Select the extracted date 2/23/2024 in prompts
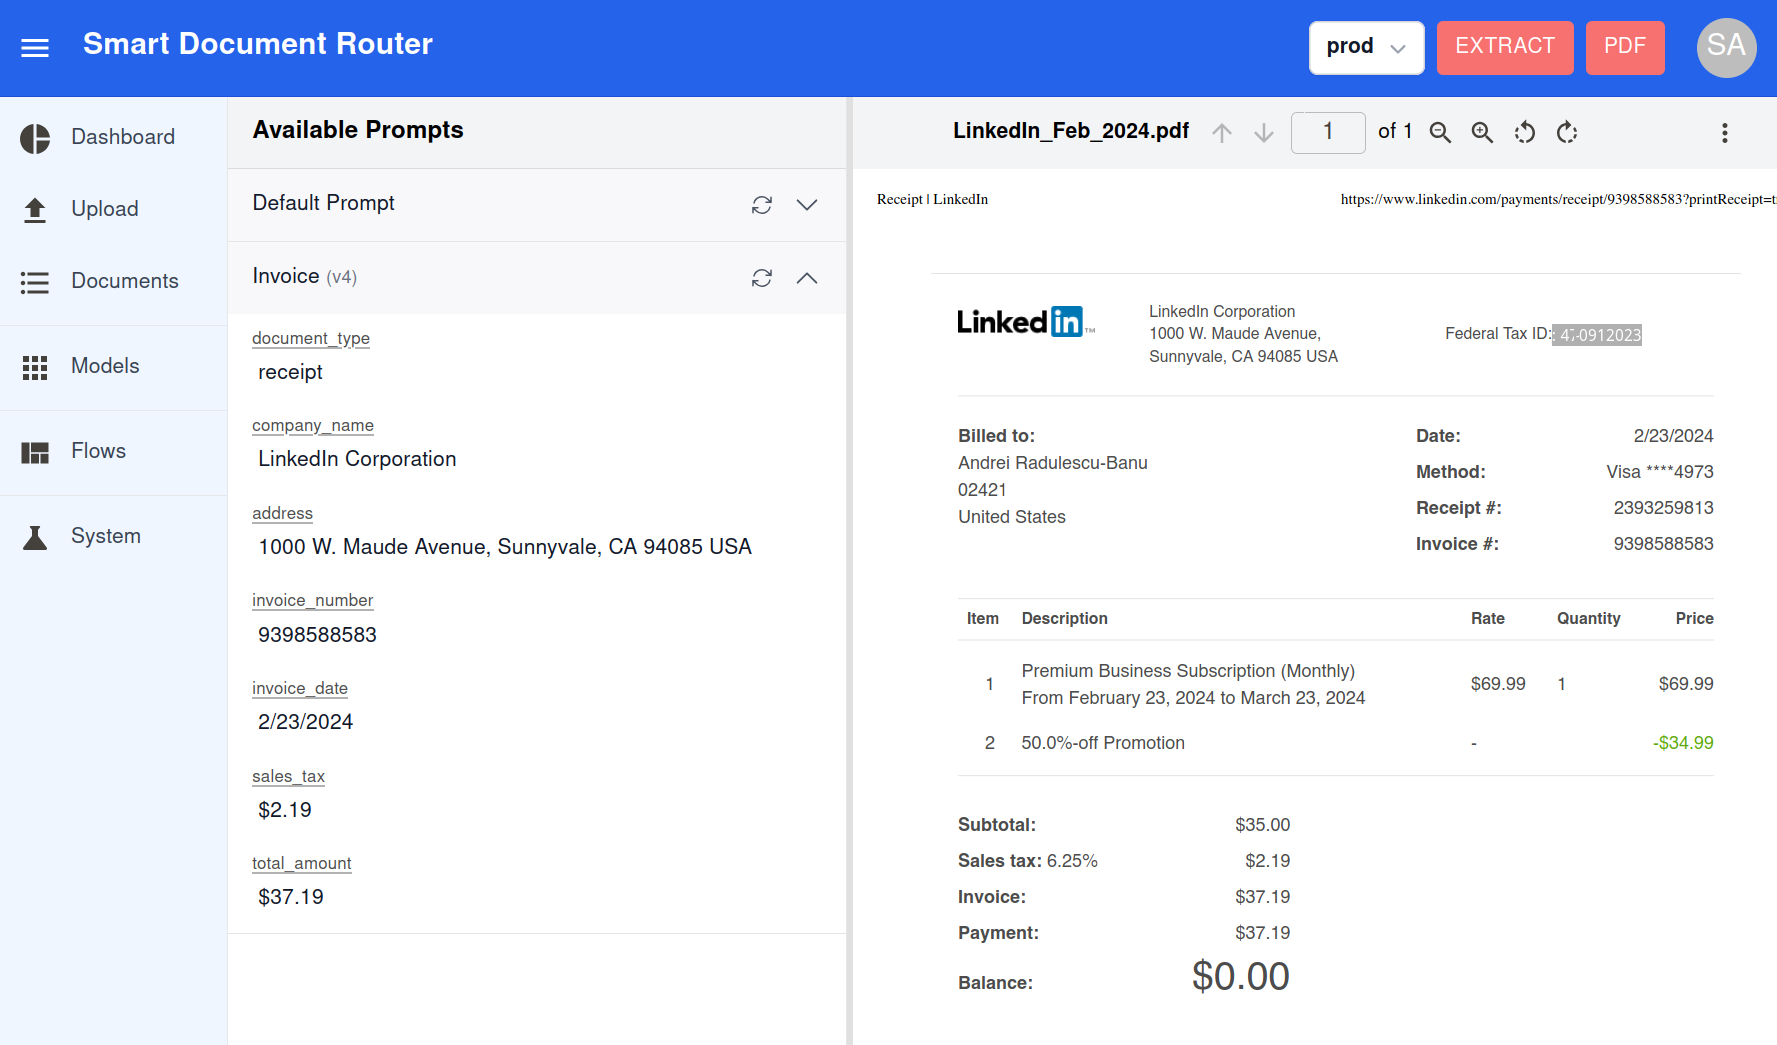 (x=305, y=722)
